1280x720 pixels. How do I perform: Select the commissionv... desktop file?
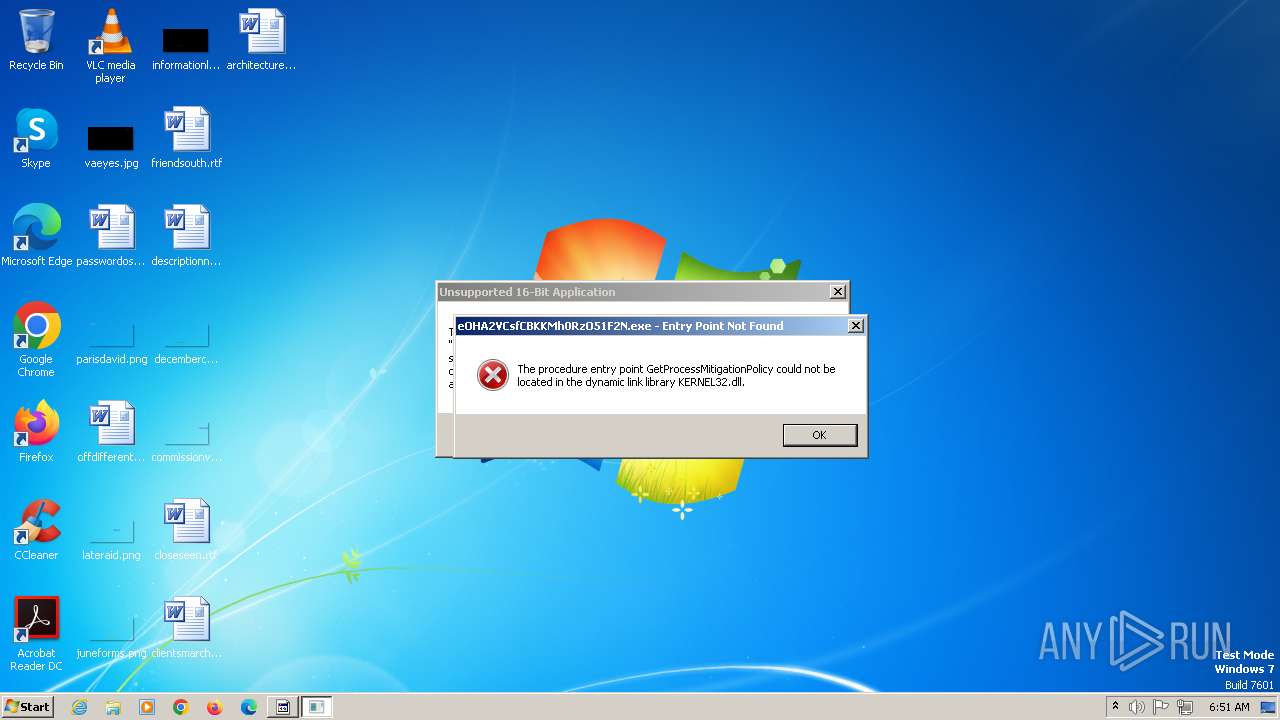[x=187, y=441]
